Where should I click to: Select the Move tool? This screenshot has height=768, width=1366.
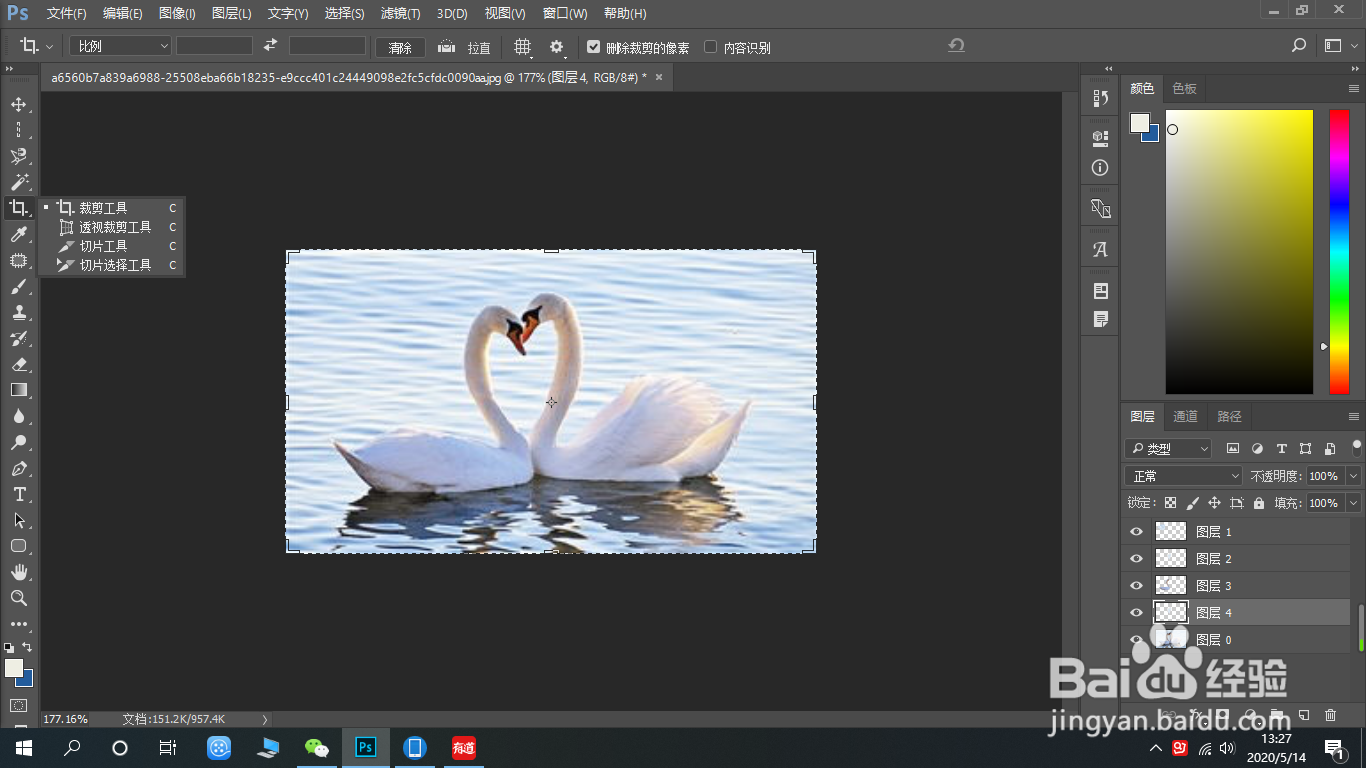(x=19, y=104)
